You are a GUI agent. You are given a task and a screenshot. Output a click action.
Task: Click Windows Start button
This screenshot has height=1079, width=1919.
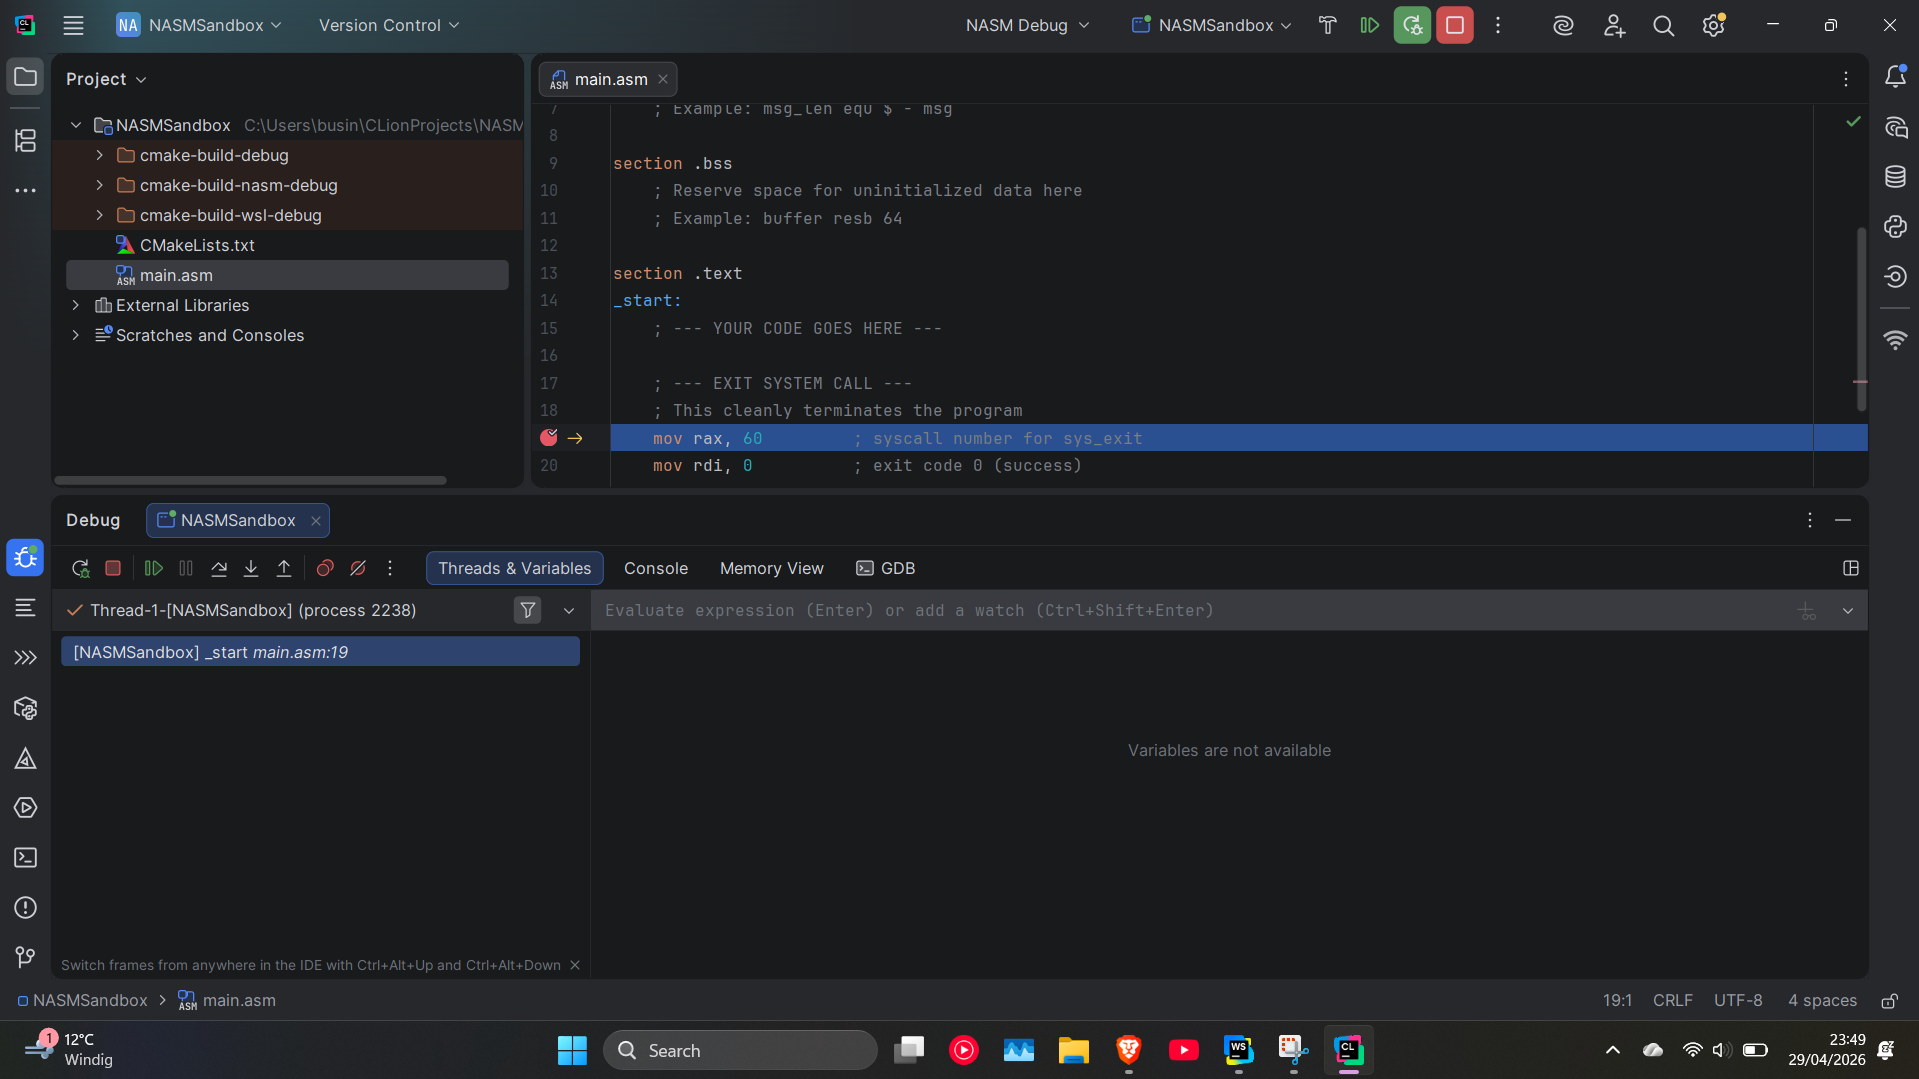point(572,1050)
